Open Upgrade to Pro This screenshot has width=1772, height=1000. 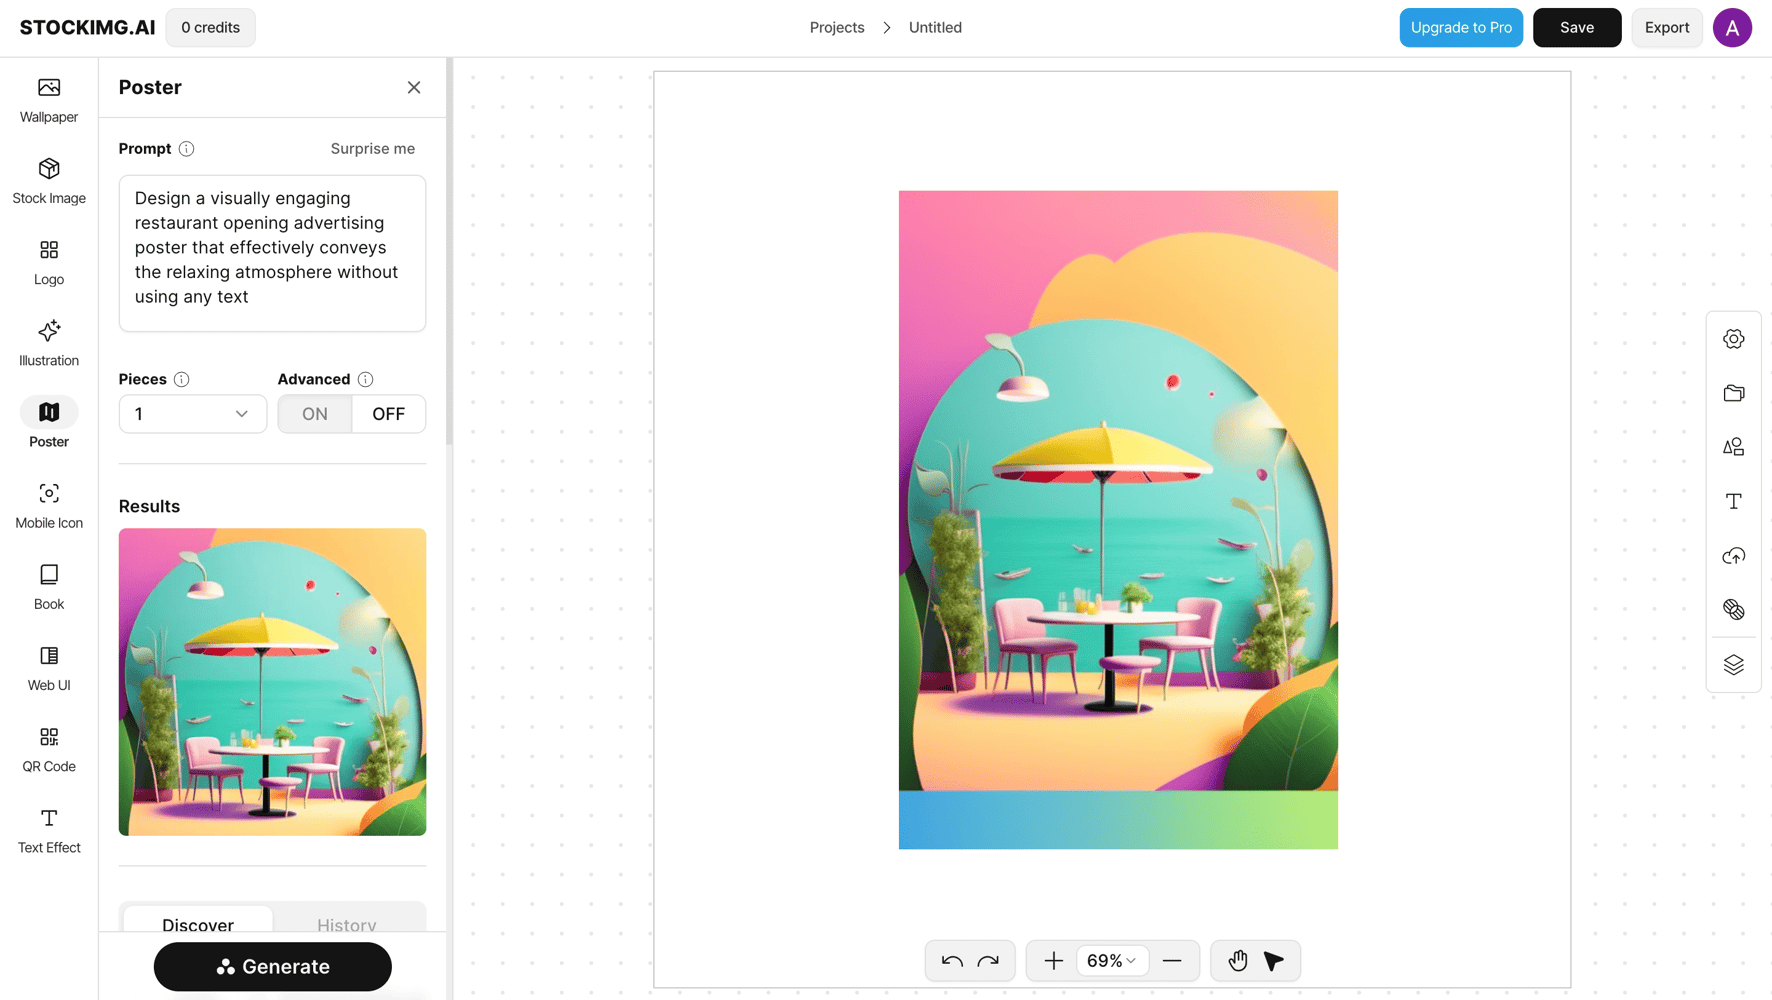coord(1461,27)
